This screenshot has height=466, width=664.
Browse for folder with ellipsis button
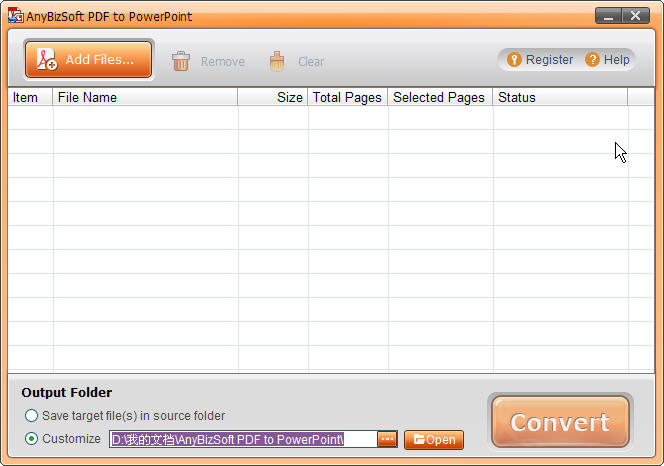(x=387, y=439)
